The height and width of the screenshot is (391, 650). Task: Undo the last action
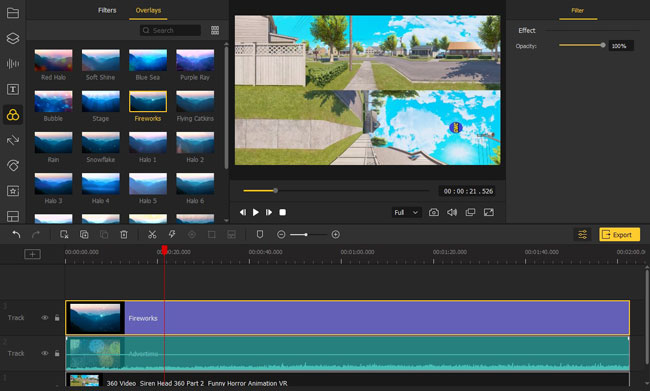click(16, 235)
